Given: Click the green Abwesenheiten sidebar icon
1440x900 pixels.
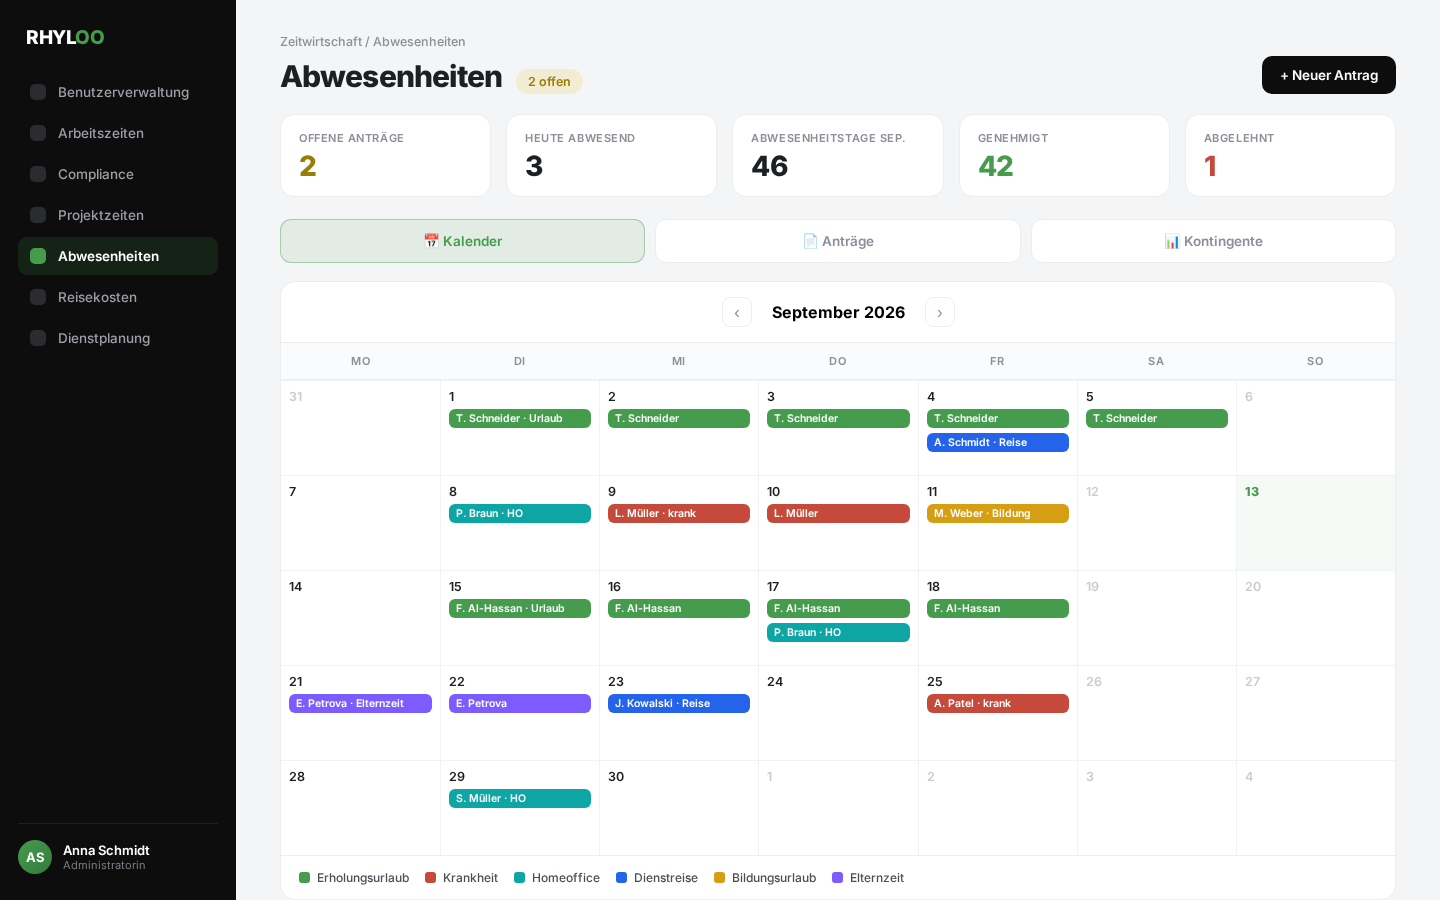Looking at the screenshot, I should (x=38, y=256).
